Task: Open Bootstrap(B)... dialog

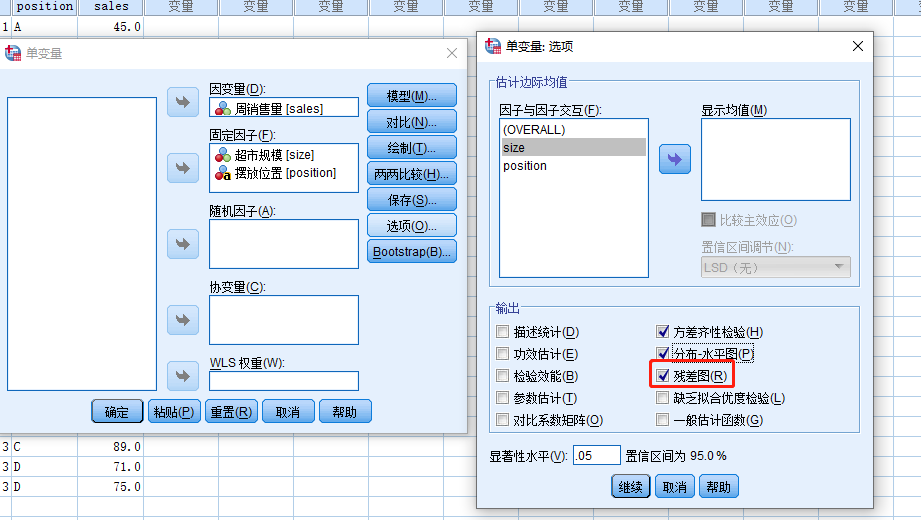Action: click(x=412, y=251)
